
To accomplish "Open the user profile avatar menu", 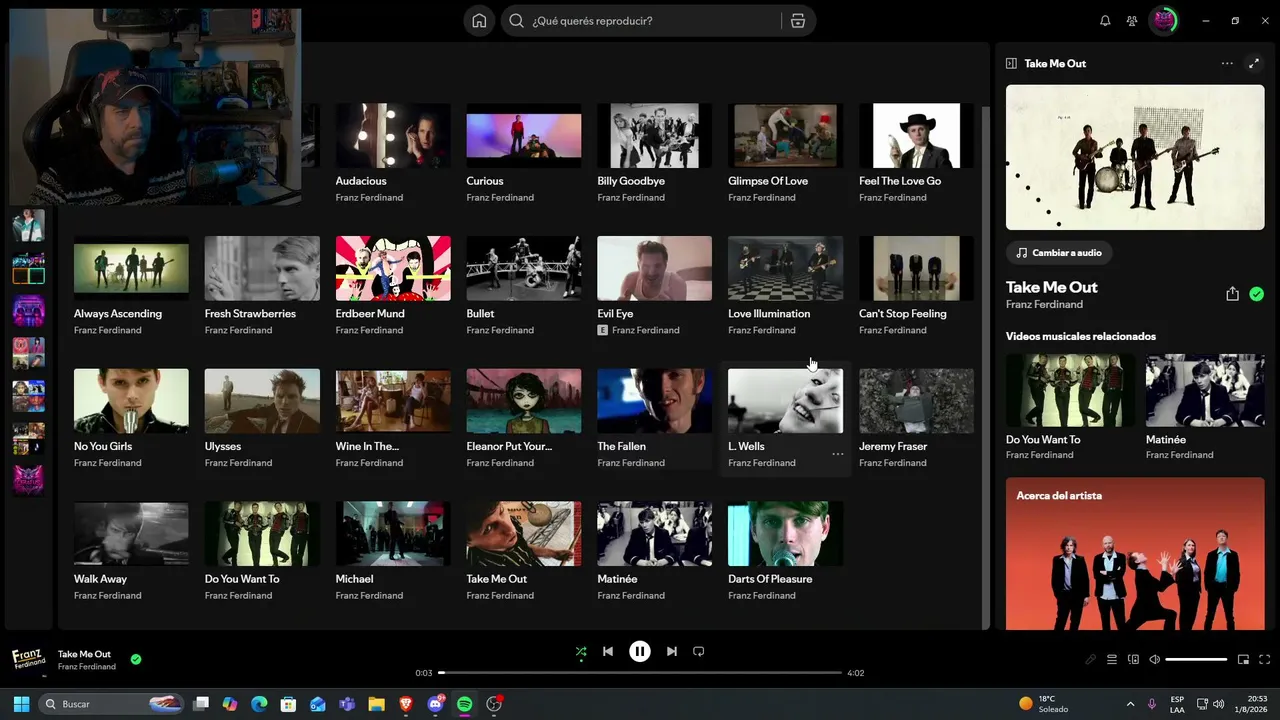I will [1163, 21].
